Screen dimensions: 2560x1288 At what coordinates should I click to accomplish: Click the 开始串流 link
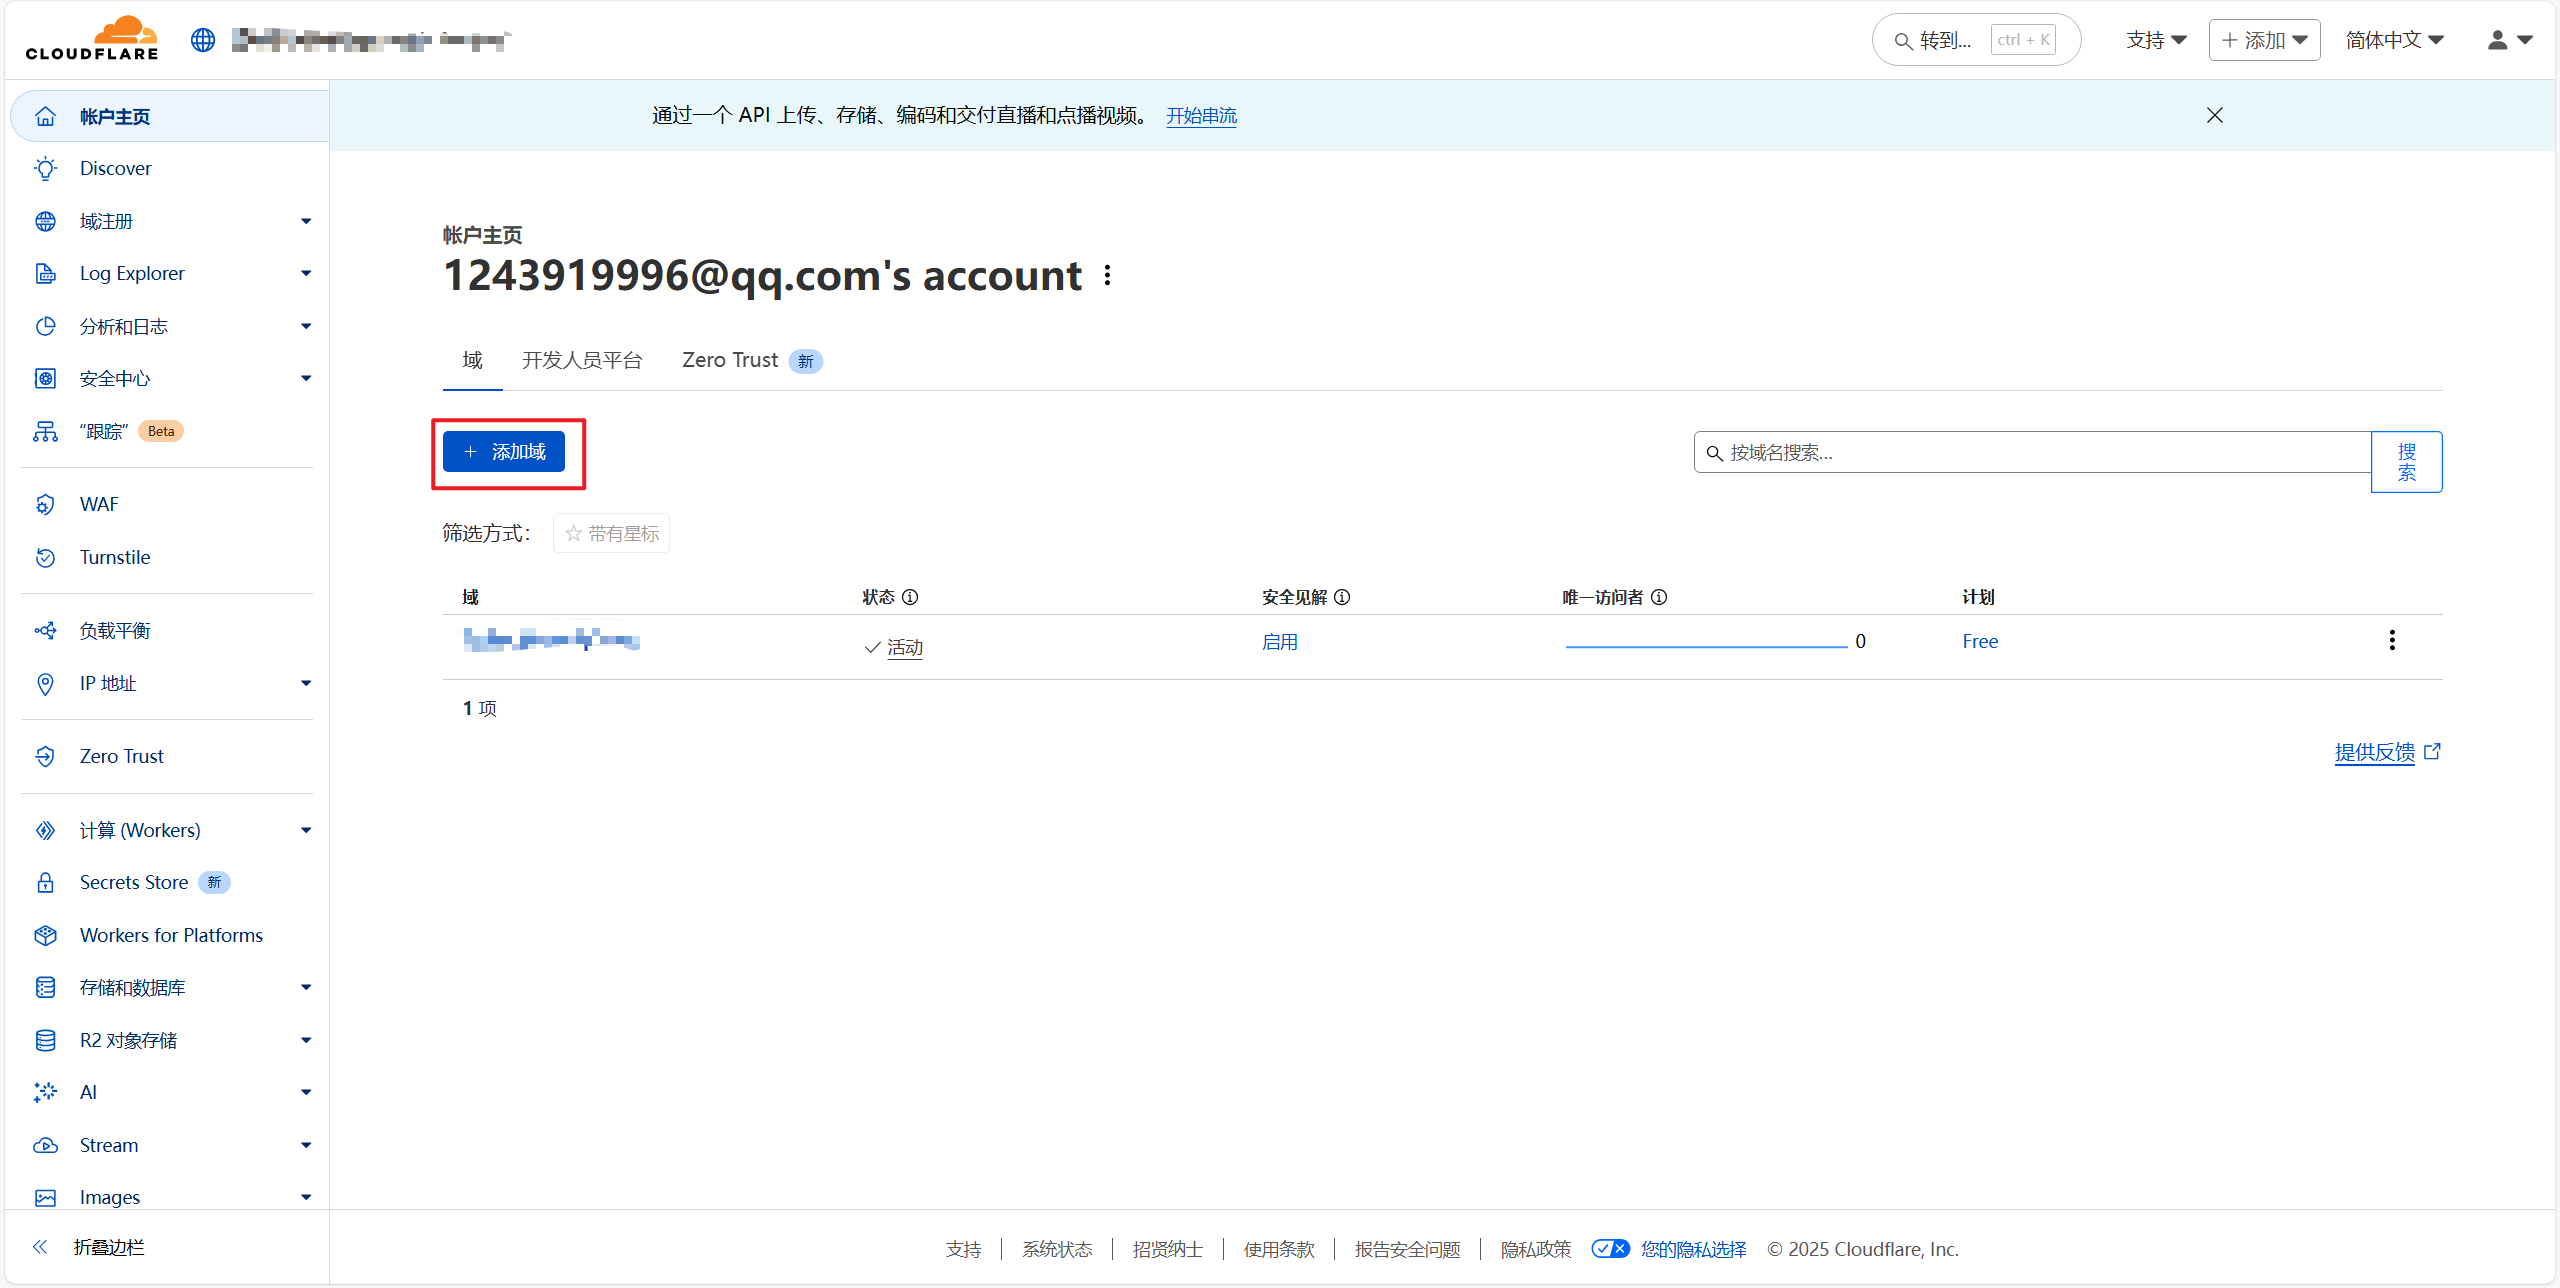click(x=1201, y=116)
